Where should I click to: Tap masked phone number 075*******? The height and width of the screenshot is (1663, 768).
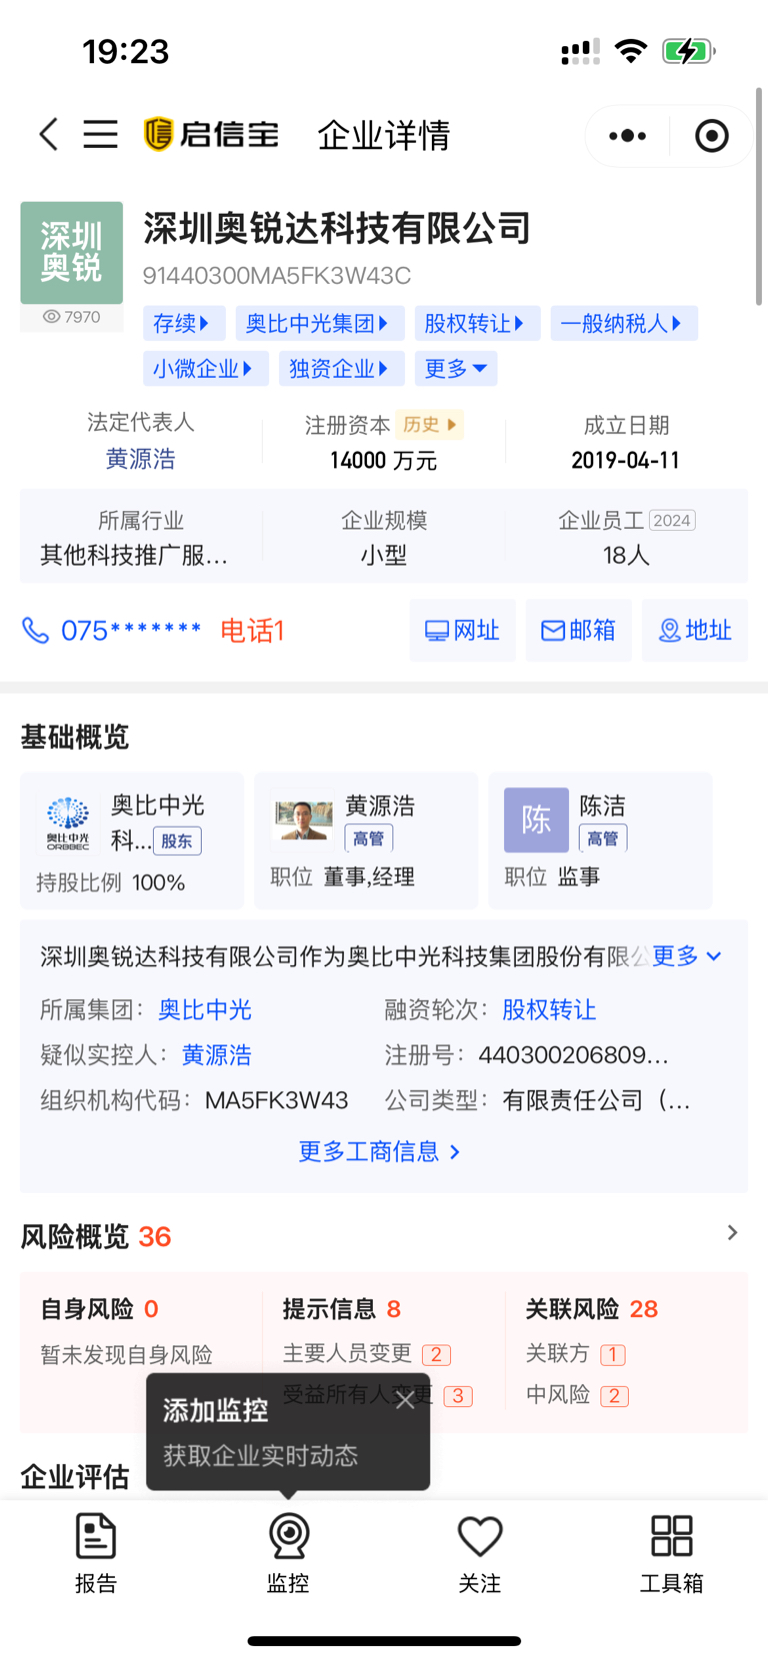pyautogui.click(x=131, y=630)
